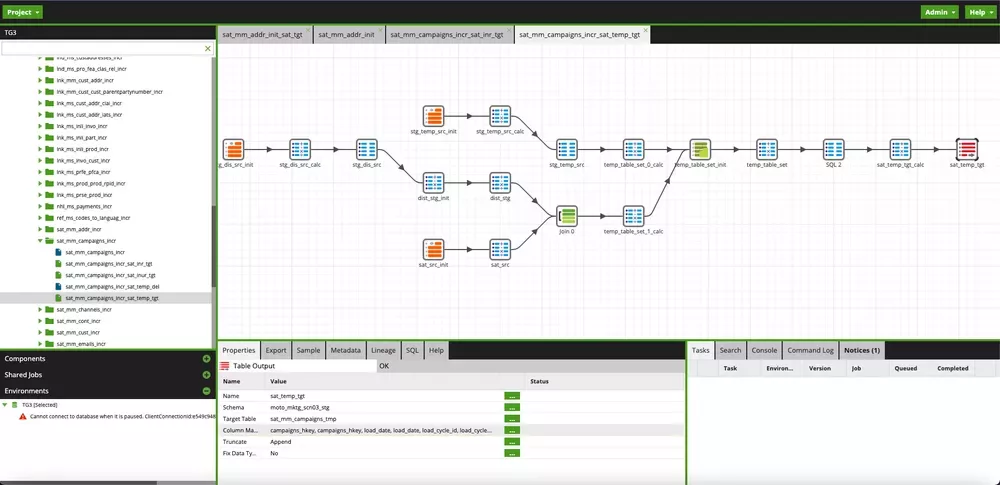1000x485 pixels.
Task: Select the sat_src_init table input node
Action: [433, 250]
